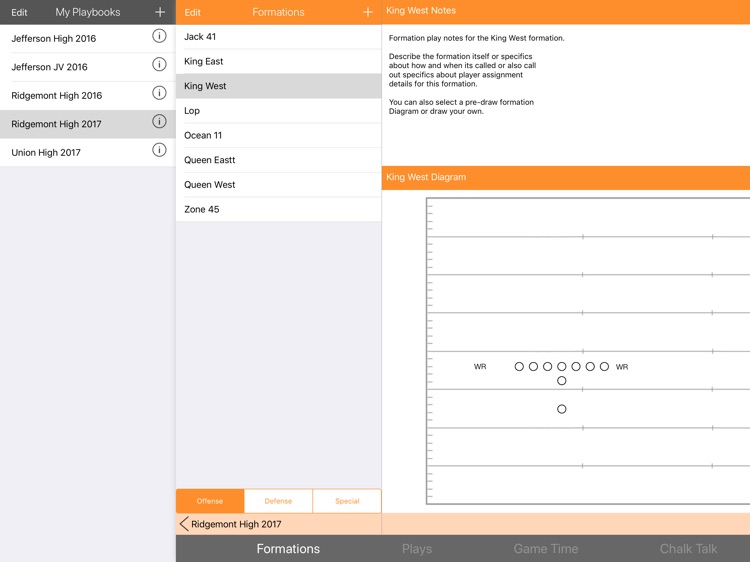Open info for Ridgemont High 2017 playbook
The height and width of the screenshot is (562, 750).
click(159, 121)
